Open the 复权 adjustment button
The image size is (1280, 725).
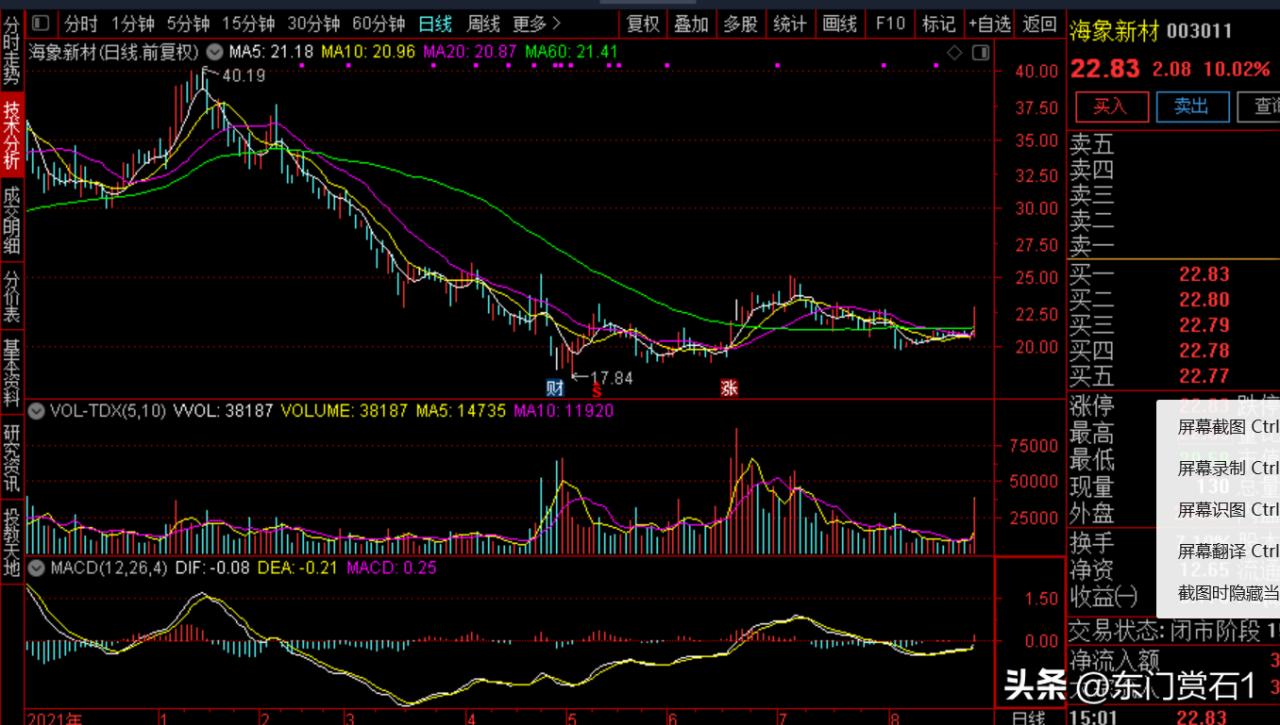coord(642,23)
